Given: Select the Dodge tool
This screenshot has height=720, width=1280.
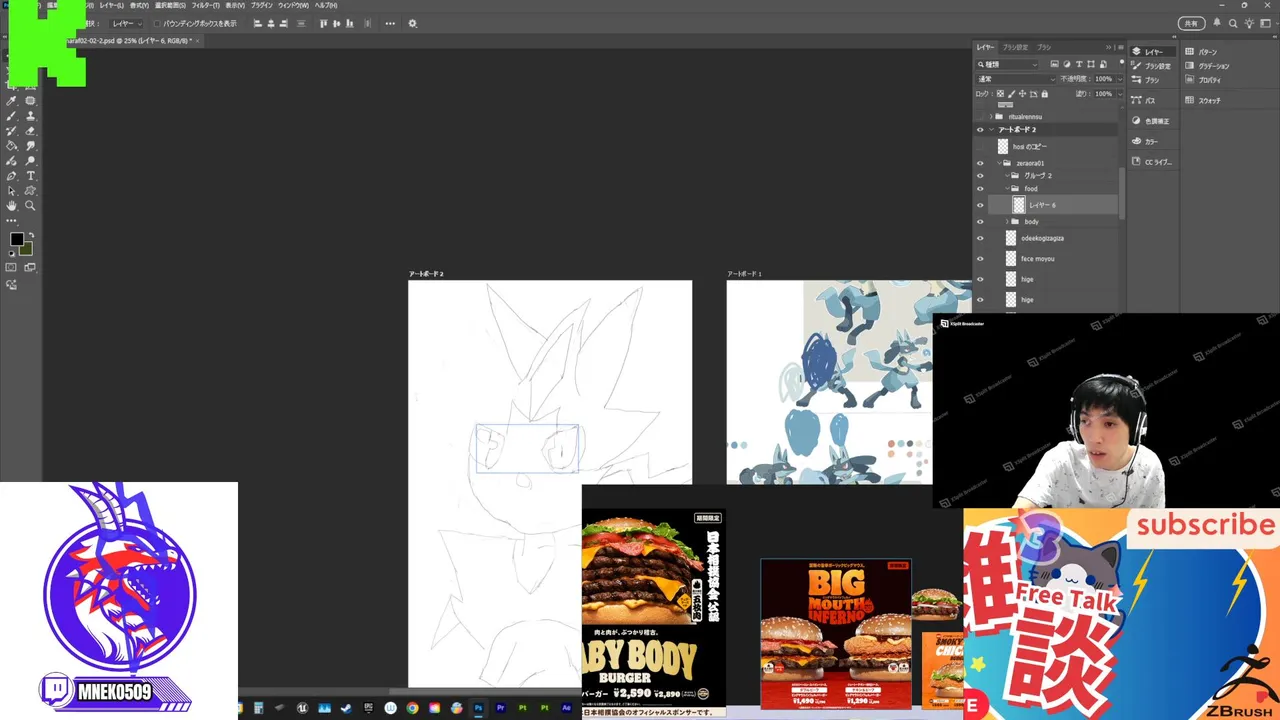Looking at the screenshot, I should (x=30, y=161).
